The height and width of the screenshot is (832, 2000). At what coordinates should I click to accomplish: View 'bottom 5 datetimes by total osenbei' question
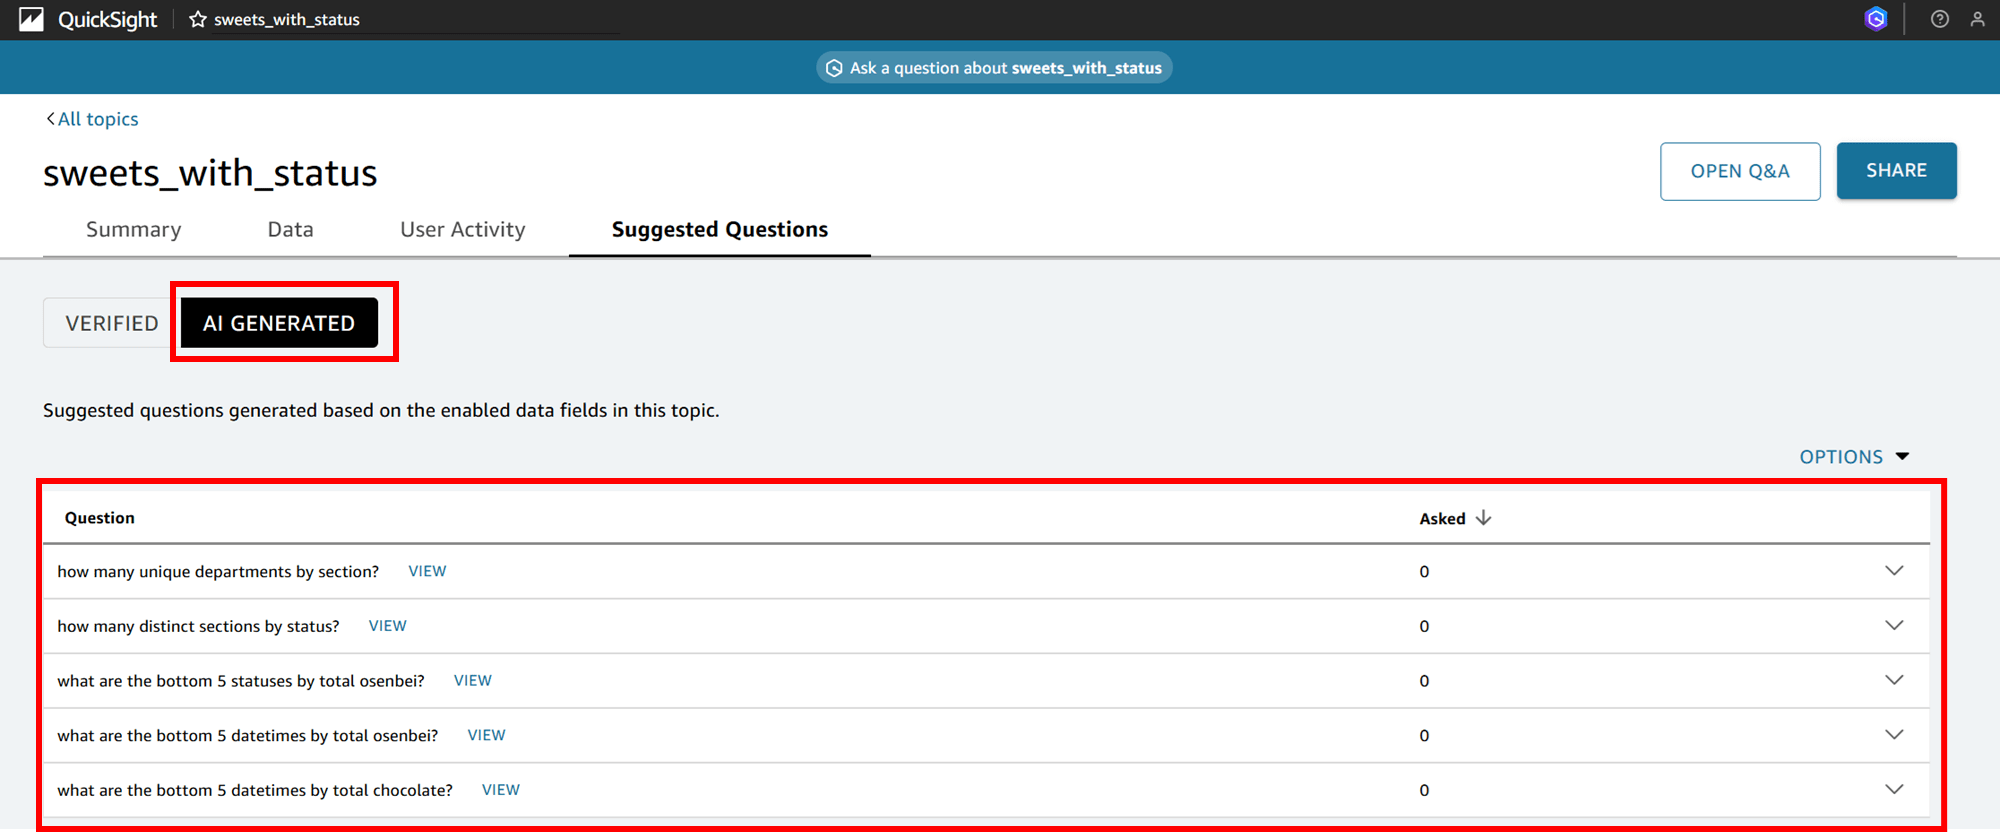click(487, 735)
